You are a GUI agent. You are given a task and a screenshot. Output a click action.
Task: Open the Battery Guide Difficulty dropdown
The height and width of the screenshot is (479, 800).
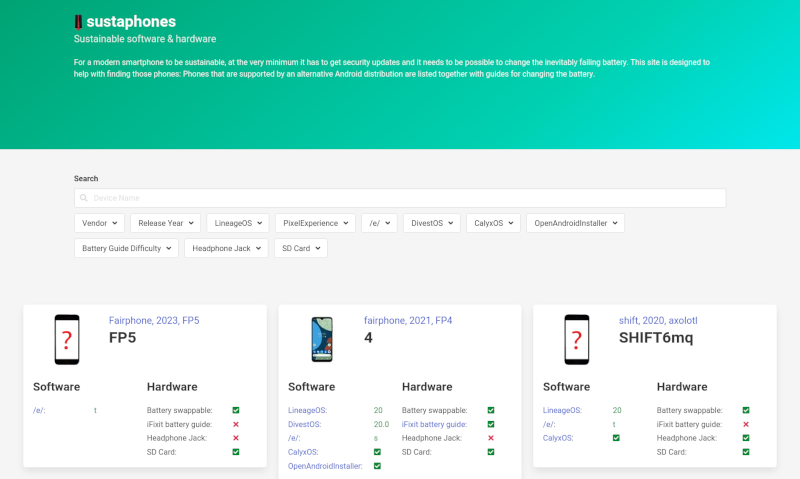pos(127,248)
